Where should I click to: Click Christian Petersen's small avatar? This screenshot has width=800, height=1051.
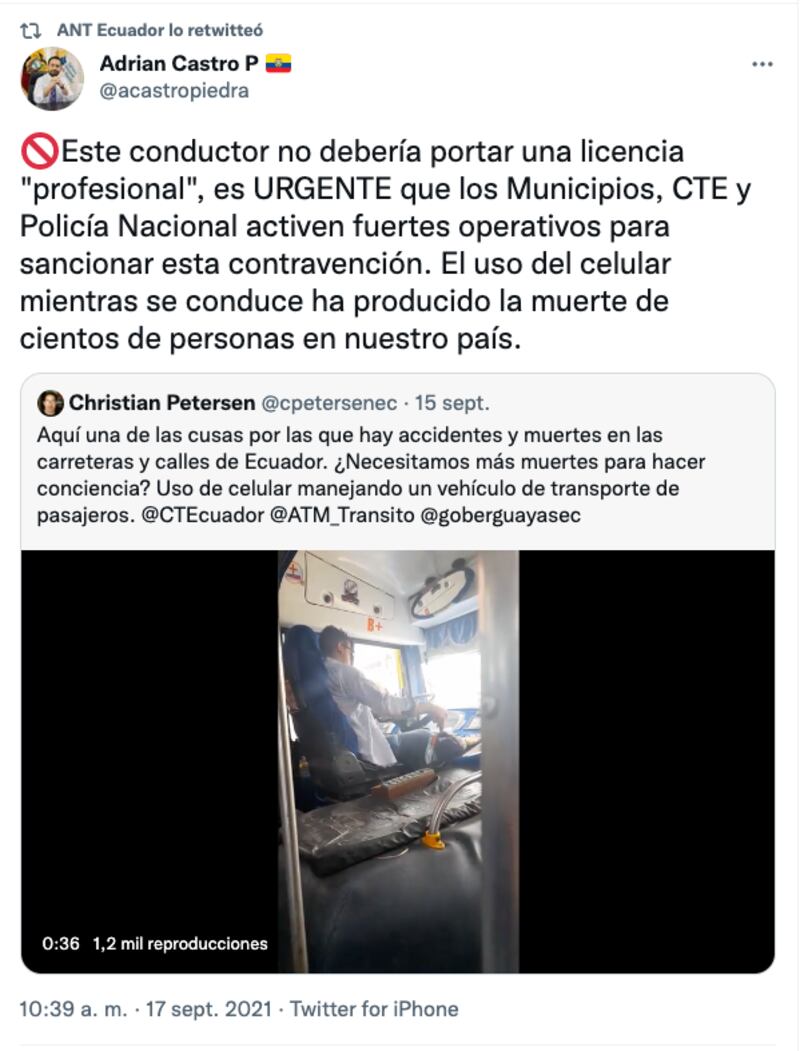point(50,403)
